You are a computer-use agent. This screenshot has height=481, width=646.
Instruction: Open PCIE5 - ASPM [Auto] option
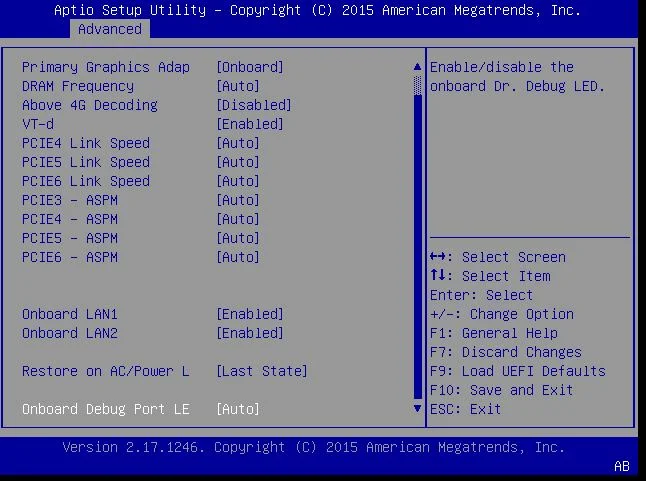pos(238,238)
